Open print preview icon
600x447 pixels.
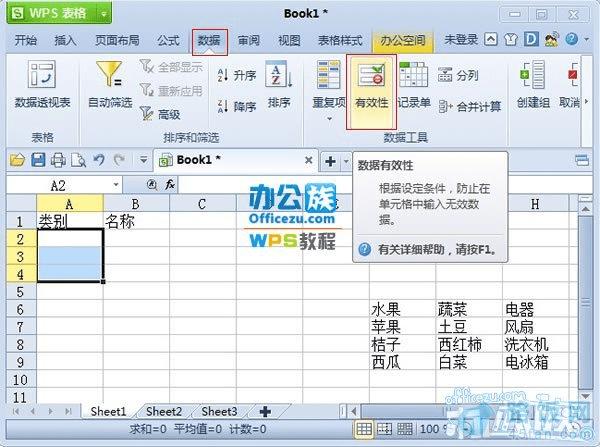point(78,160)
